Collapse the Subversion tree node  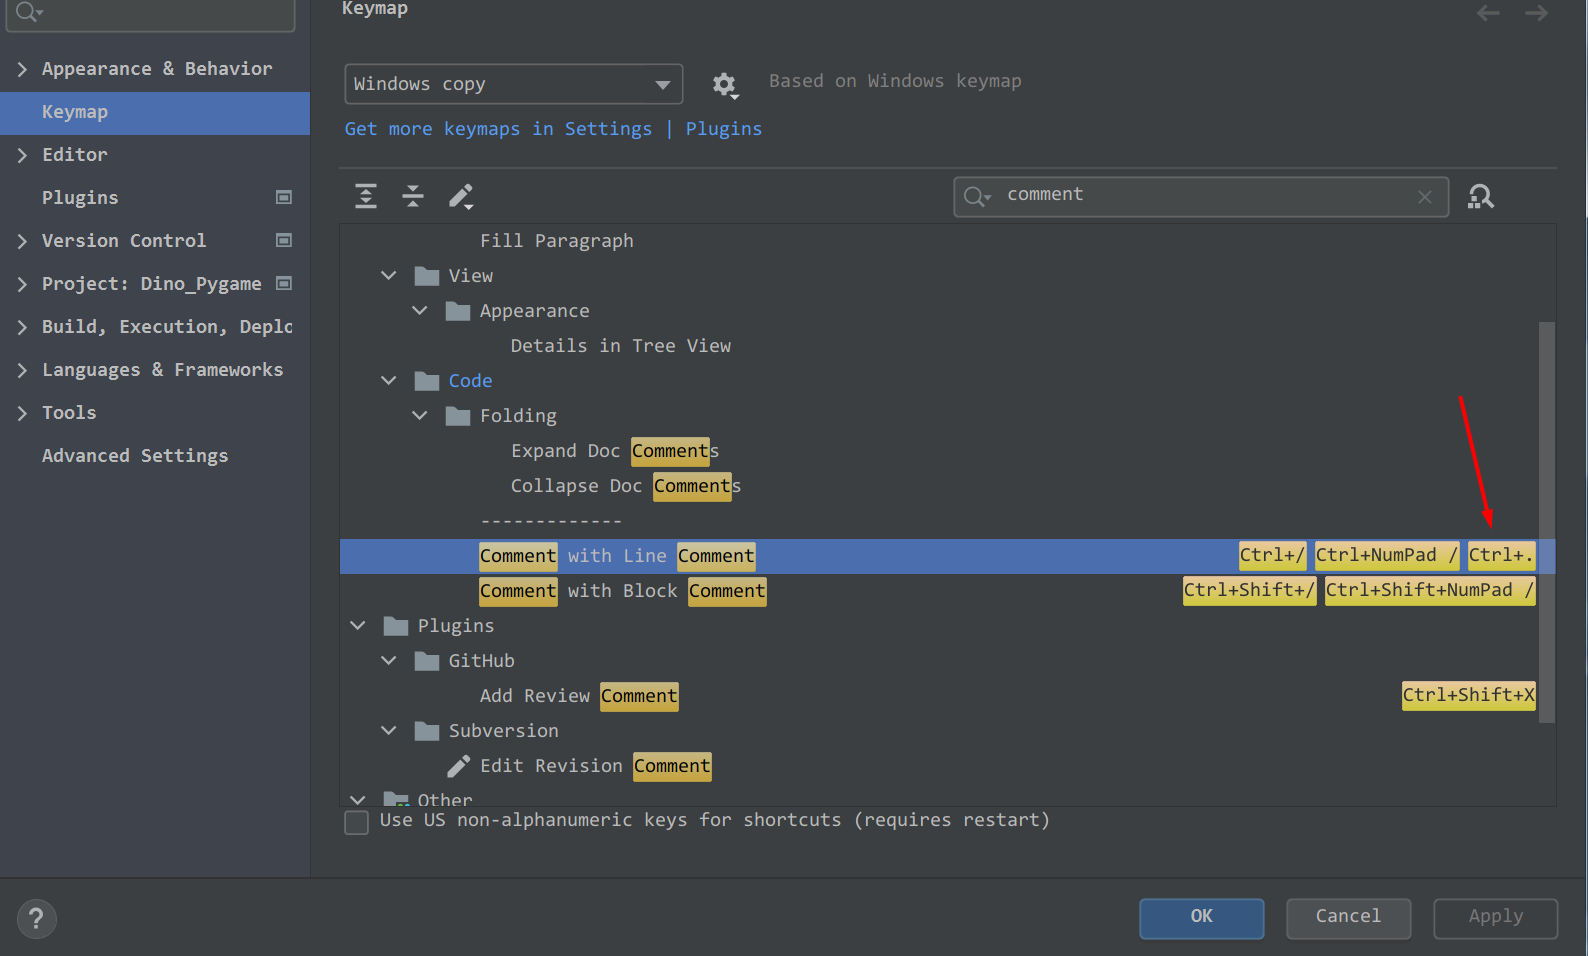point(389,730)
